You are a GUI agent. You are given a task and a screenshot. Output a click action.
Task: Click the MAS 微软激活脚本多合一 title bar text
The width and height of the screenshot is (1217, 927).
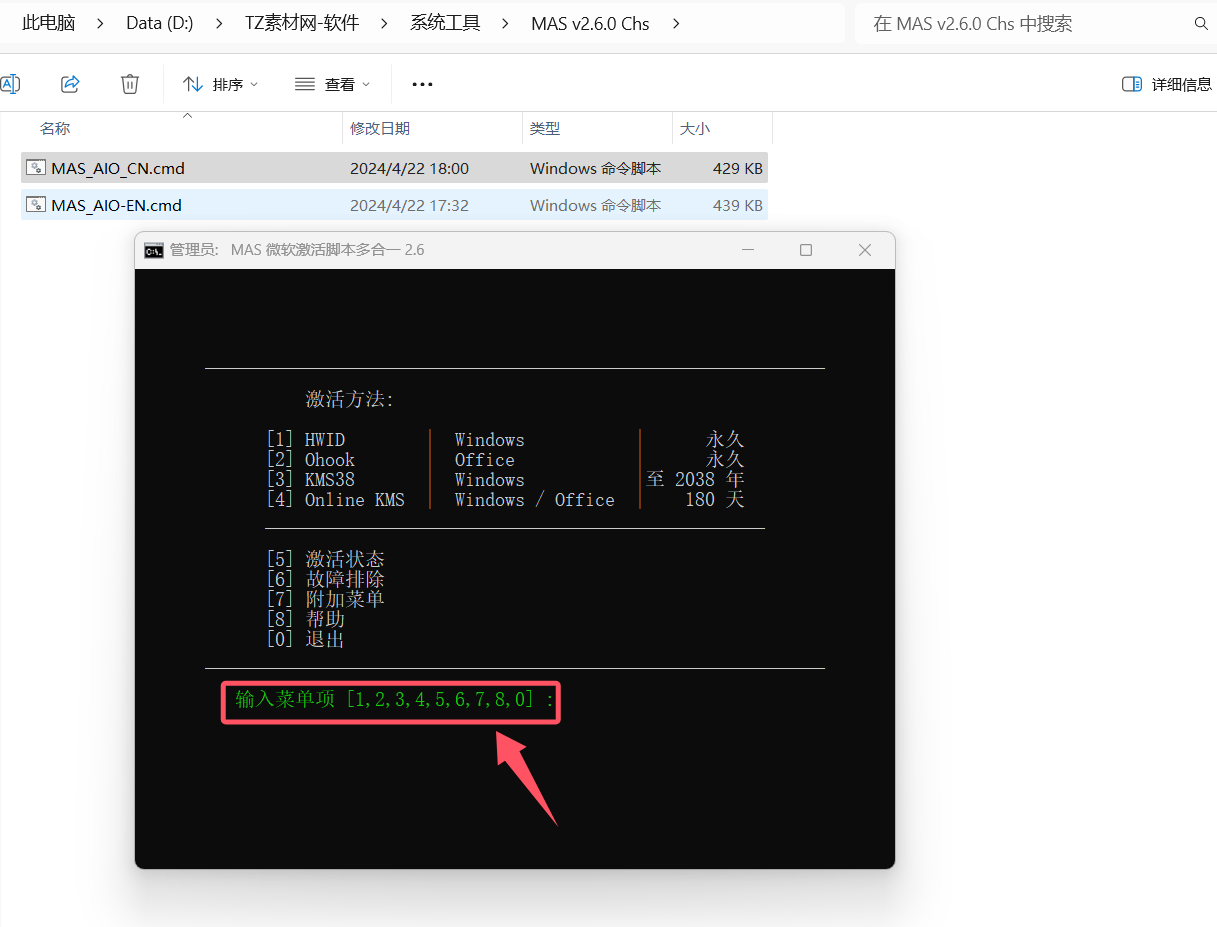coord(327,250)
